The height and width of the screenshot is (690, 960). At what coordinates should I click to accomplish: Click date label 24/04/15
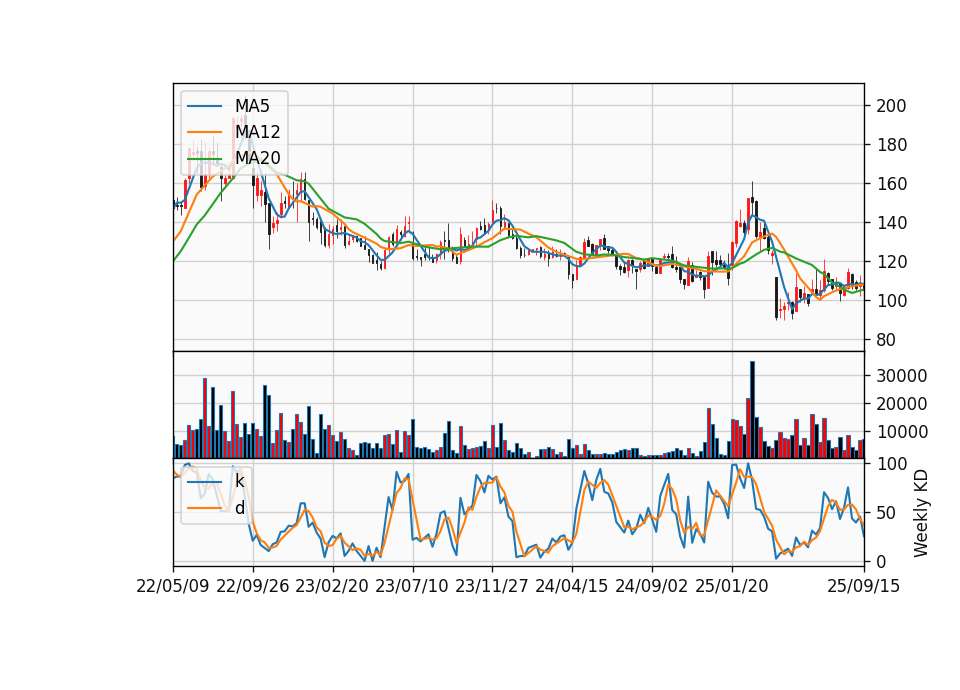pos(572,586)
